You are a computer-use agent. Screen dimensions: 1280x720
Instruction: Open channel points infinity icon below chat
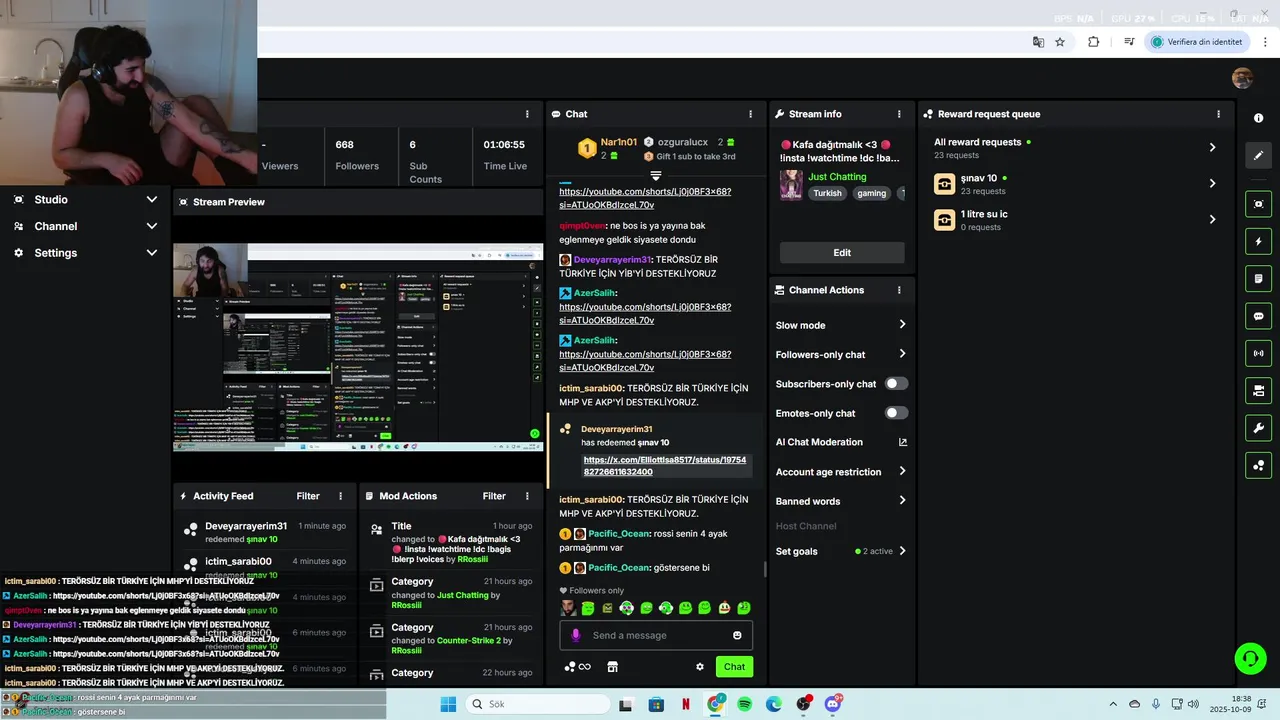point(578,667)
